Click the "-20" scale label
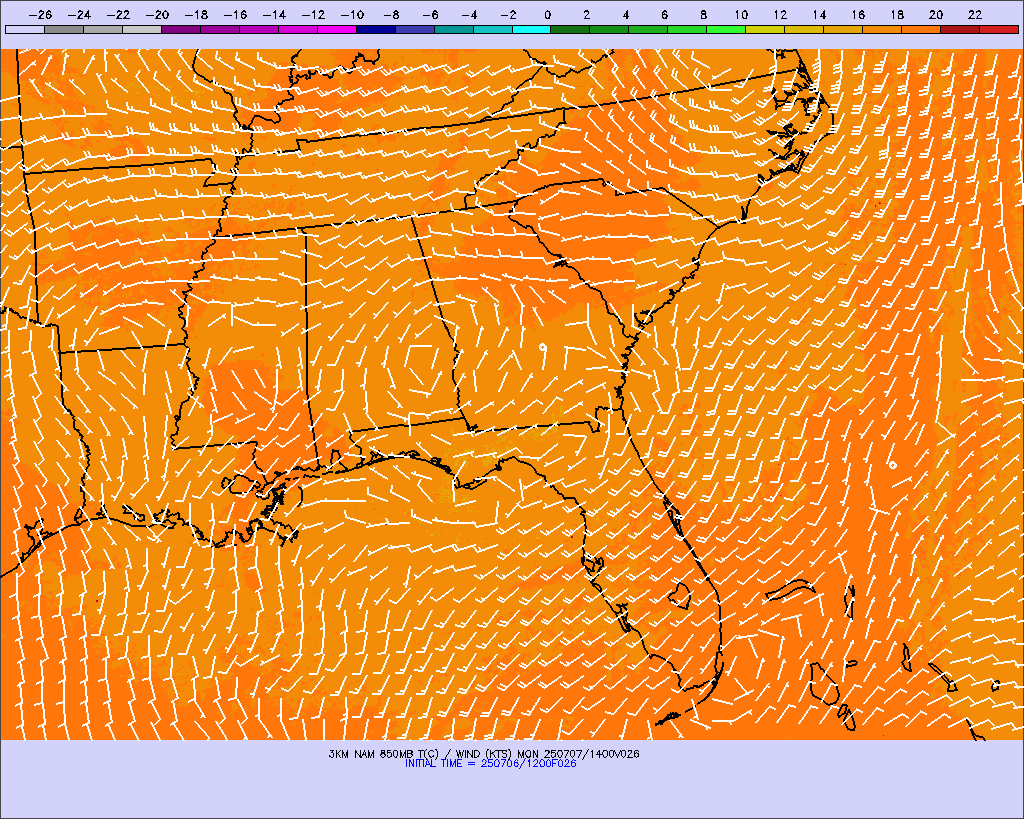Screen dimensions: 1024x819 [157, 14]
